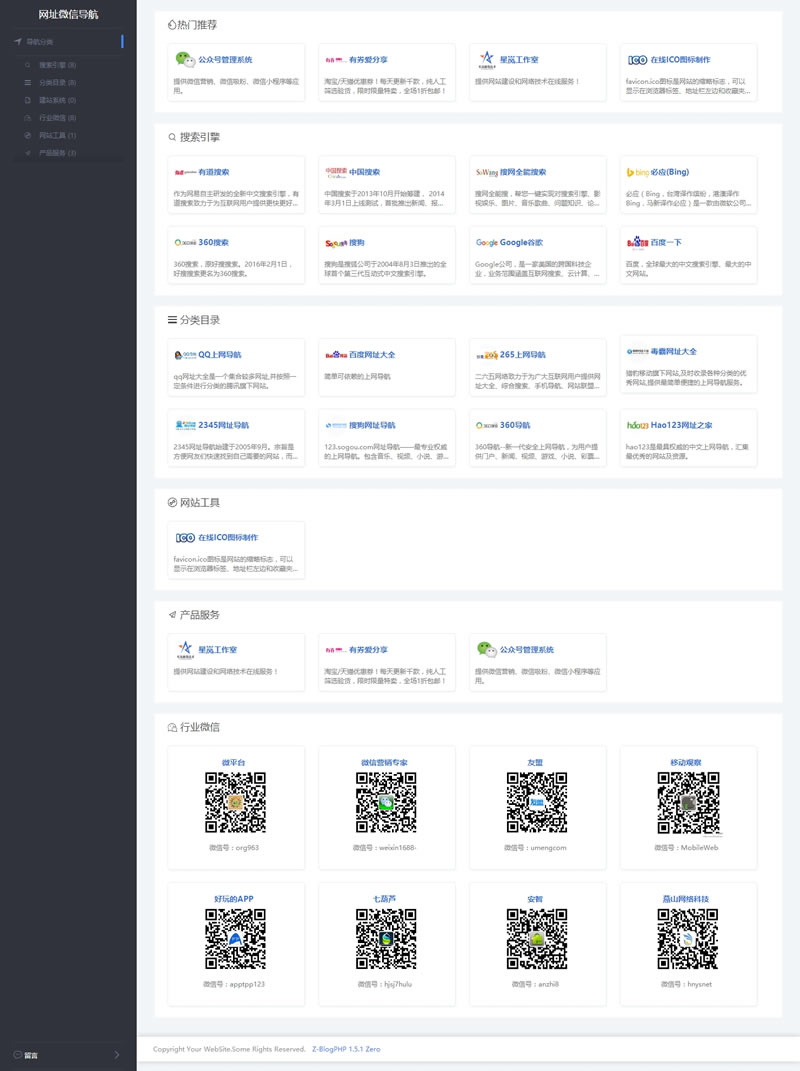The height and width of the screenshot is (1071, 800).
Task: Open the 毒霸网址大全 link
Action: (x=674, y=351)
